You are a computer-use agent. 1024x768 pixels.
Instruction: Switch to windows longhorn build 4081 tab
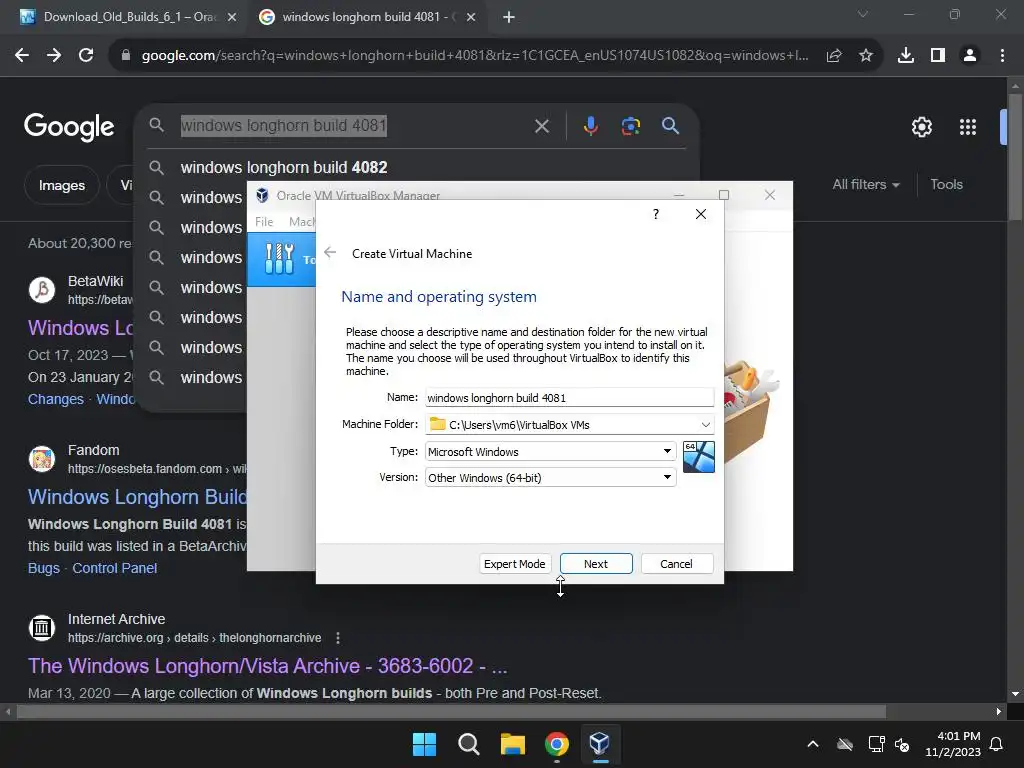(366, 17)
